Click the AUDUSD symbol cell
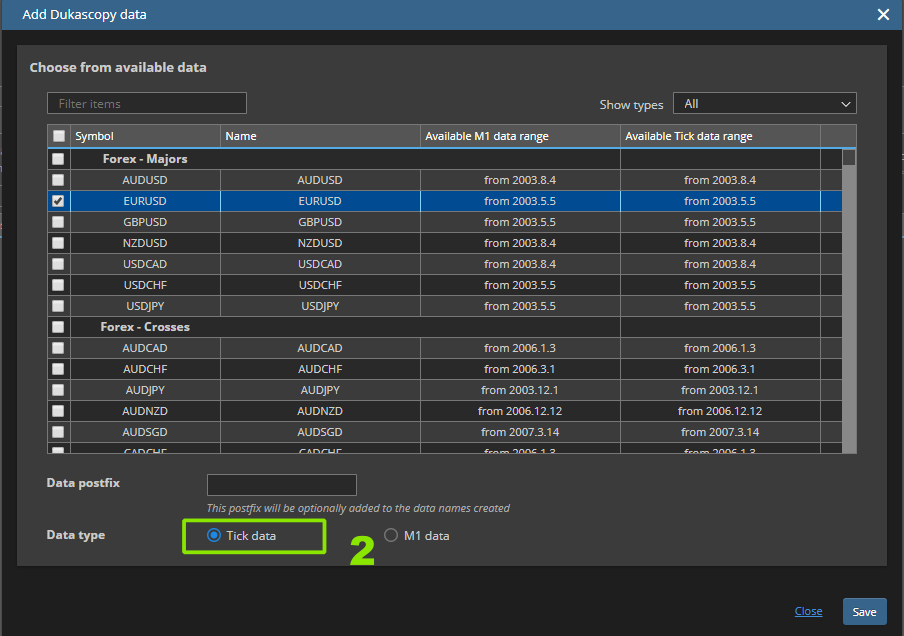The width and height of the screenshot is (904, 636). click(x=145, y=180)
